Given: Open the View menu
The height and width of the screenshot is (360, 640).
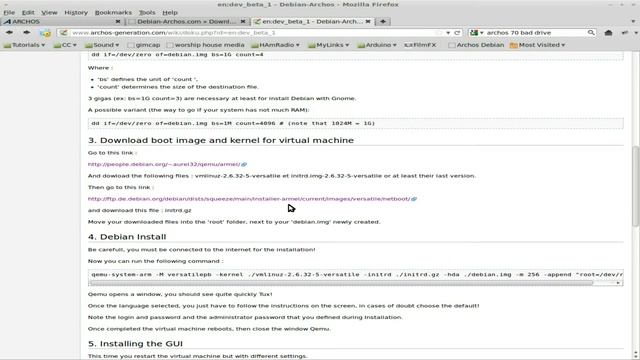Looking at the screenshot, I should pos(49,13).
